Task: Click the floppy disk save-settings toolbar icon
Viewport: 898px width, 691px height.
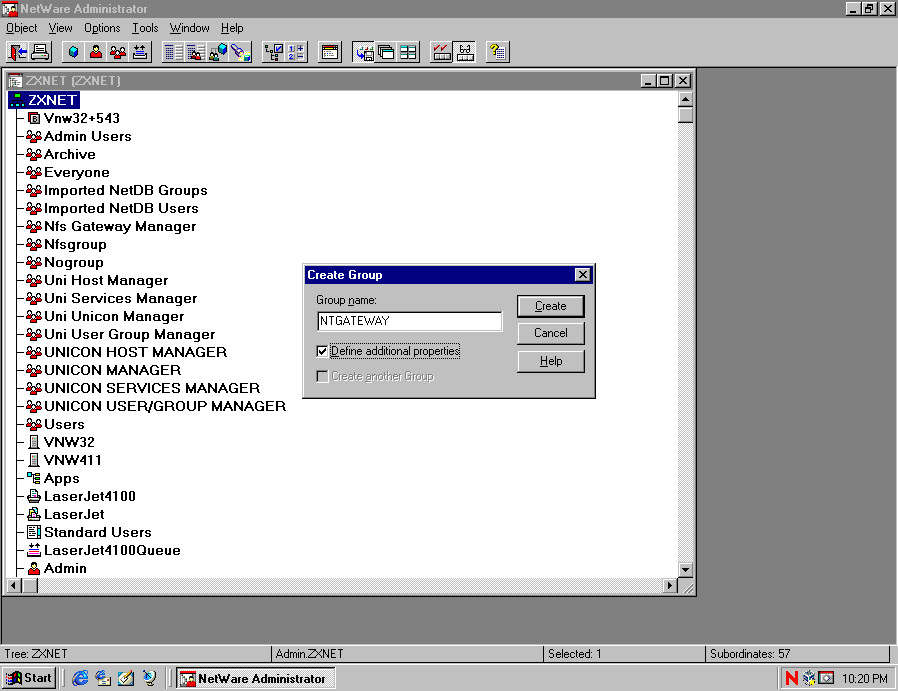Action: coord(364,52)
